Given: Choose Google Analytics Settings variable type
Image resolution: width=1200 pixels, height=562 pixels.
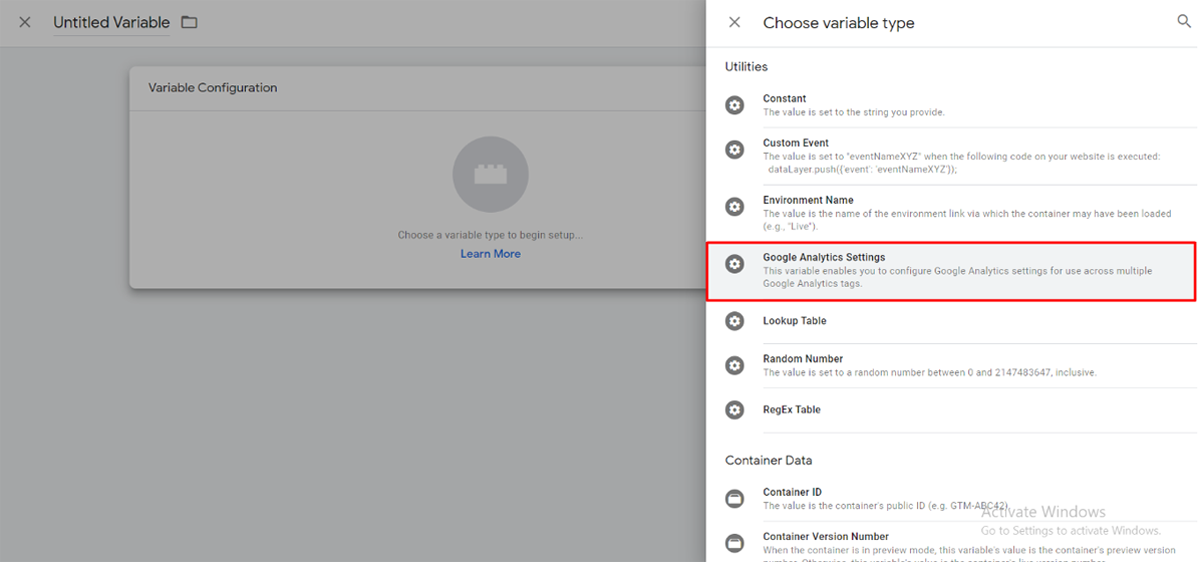Looking at the screenshot, I should [x=951, y=271].
